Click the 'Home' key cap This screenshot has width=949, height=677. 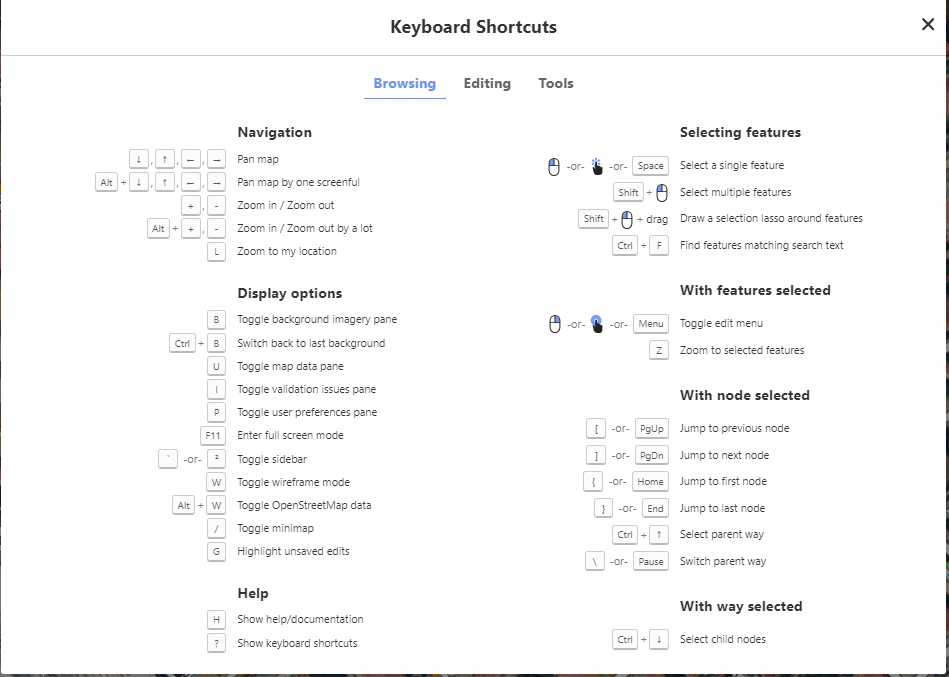[651, 482]
